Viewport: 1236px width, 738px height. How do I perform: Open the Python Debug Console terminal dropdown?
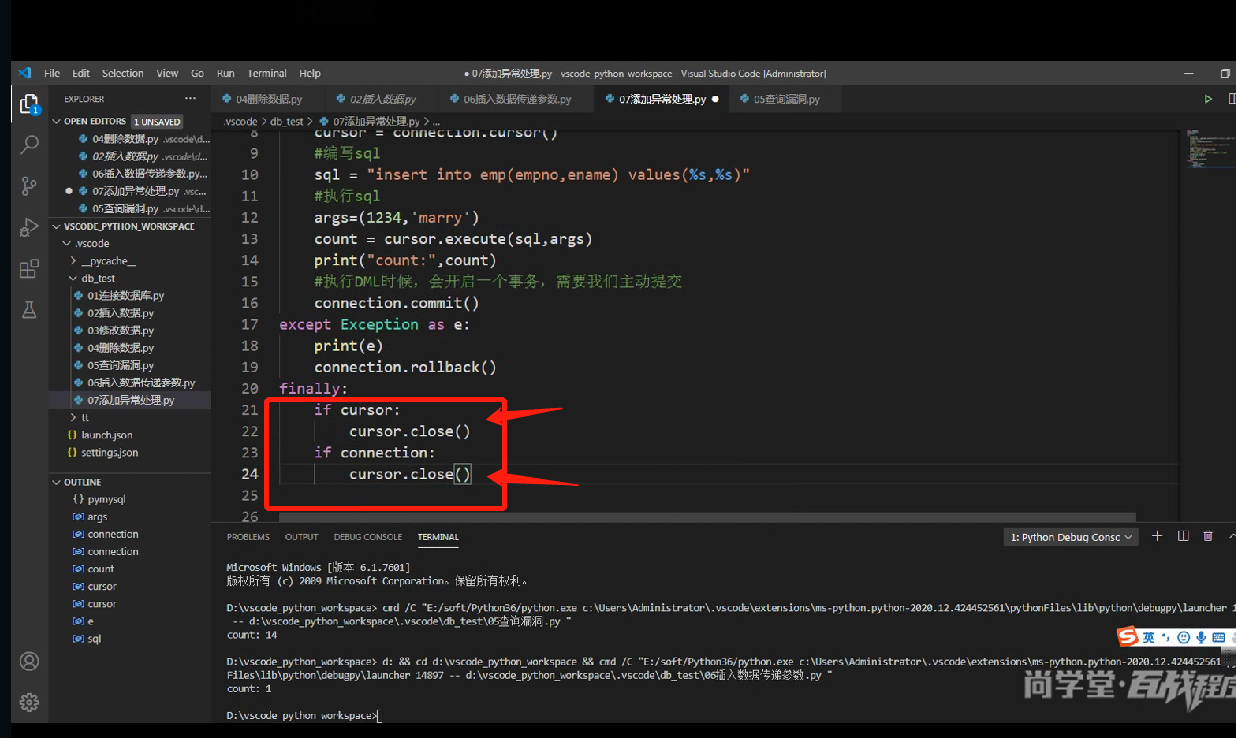[1071, 537]
